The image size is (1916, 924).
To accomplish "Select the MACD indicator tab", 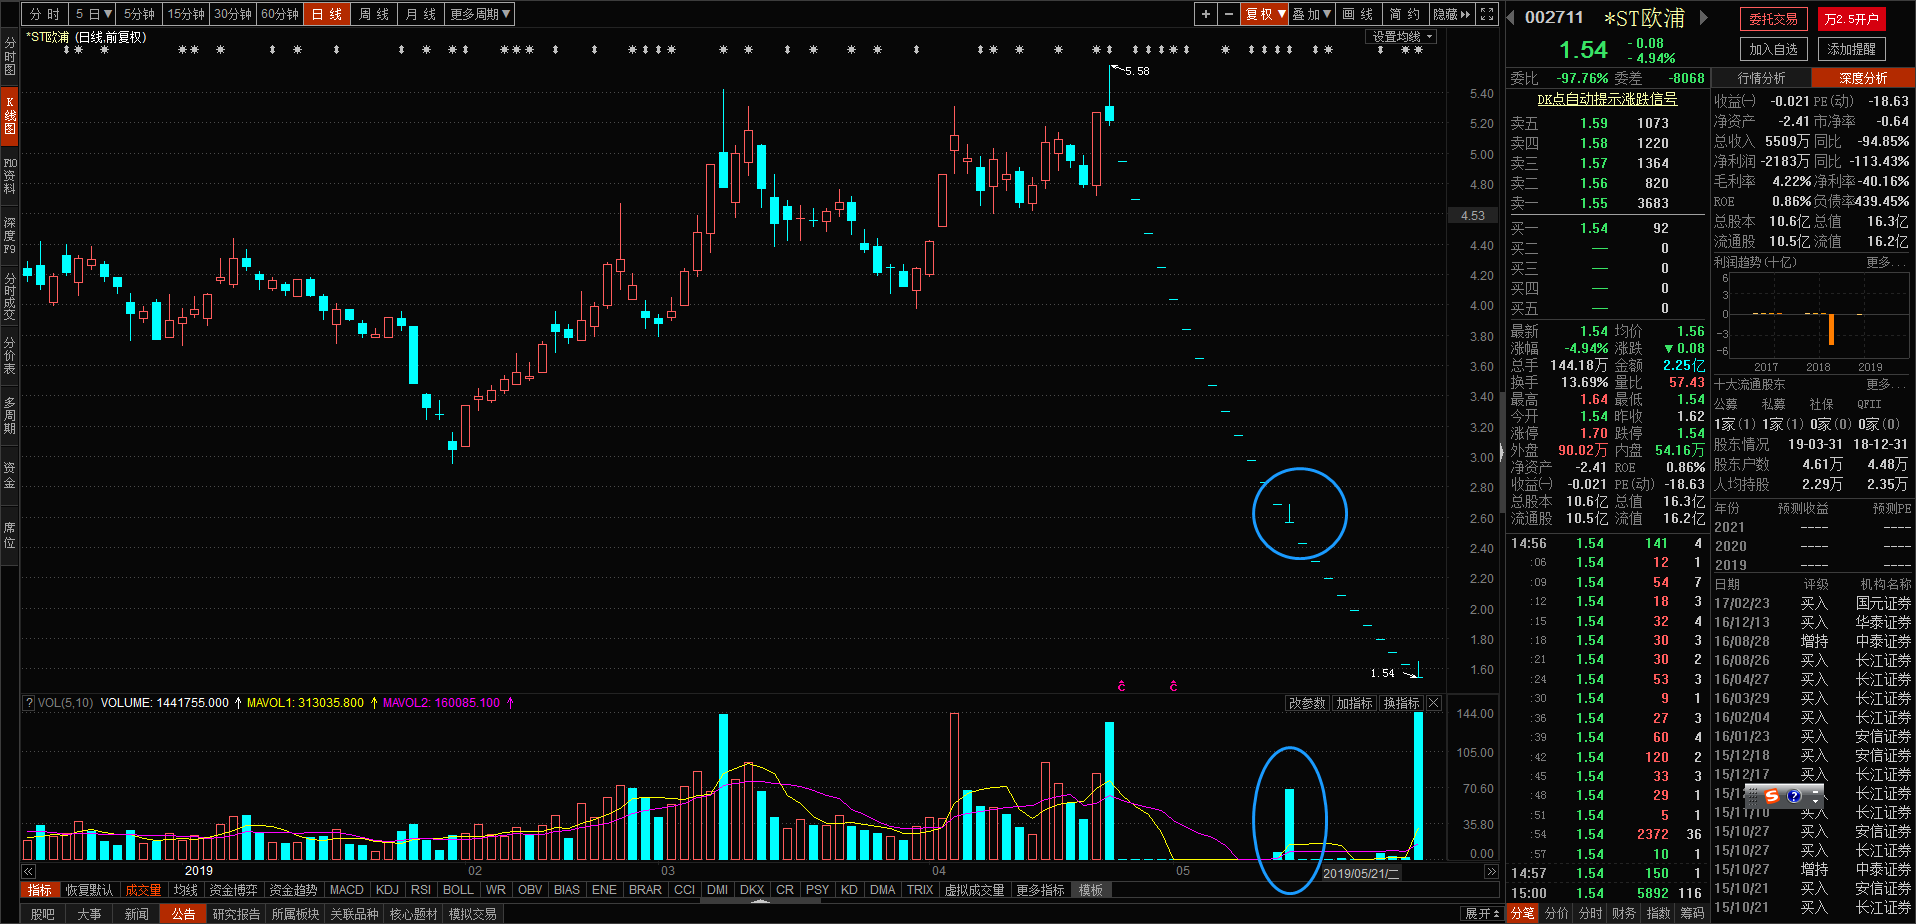I will [346, 890].
